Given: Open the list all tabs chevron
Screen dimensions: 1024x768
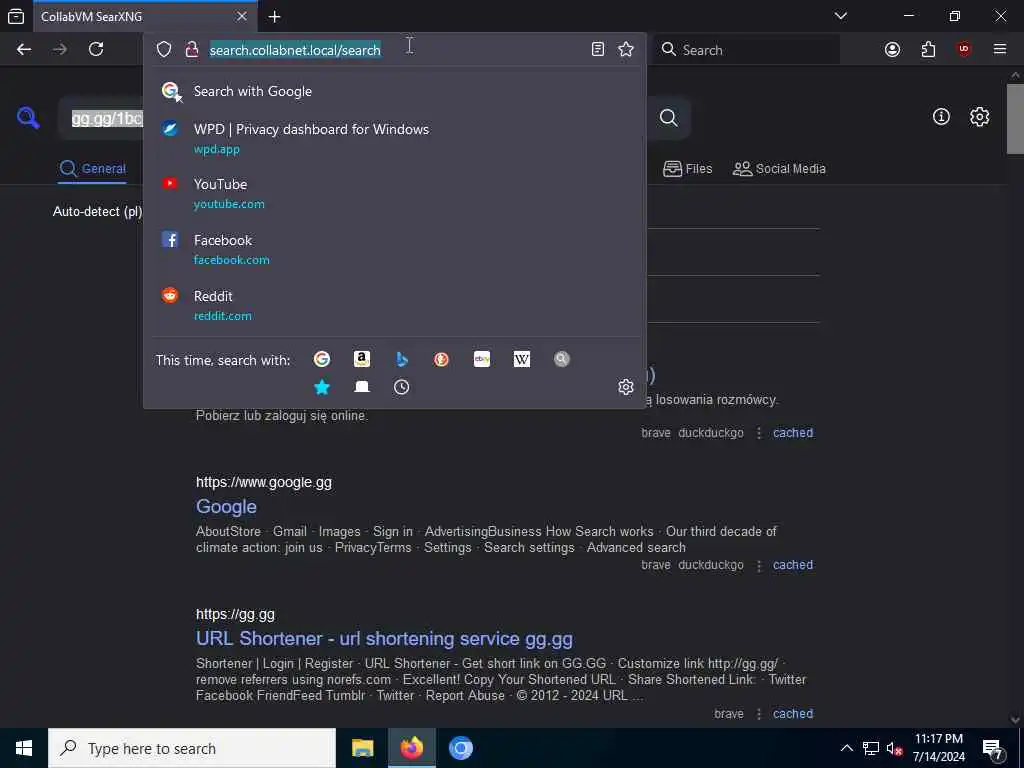Looking at the screenshot, I should point(841,16).
